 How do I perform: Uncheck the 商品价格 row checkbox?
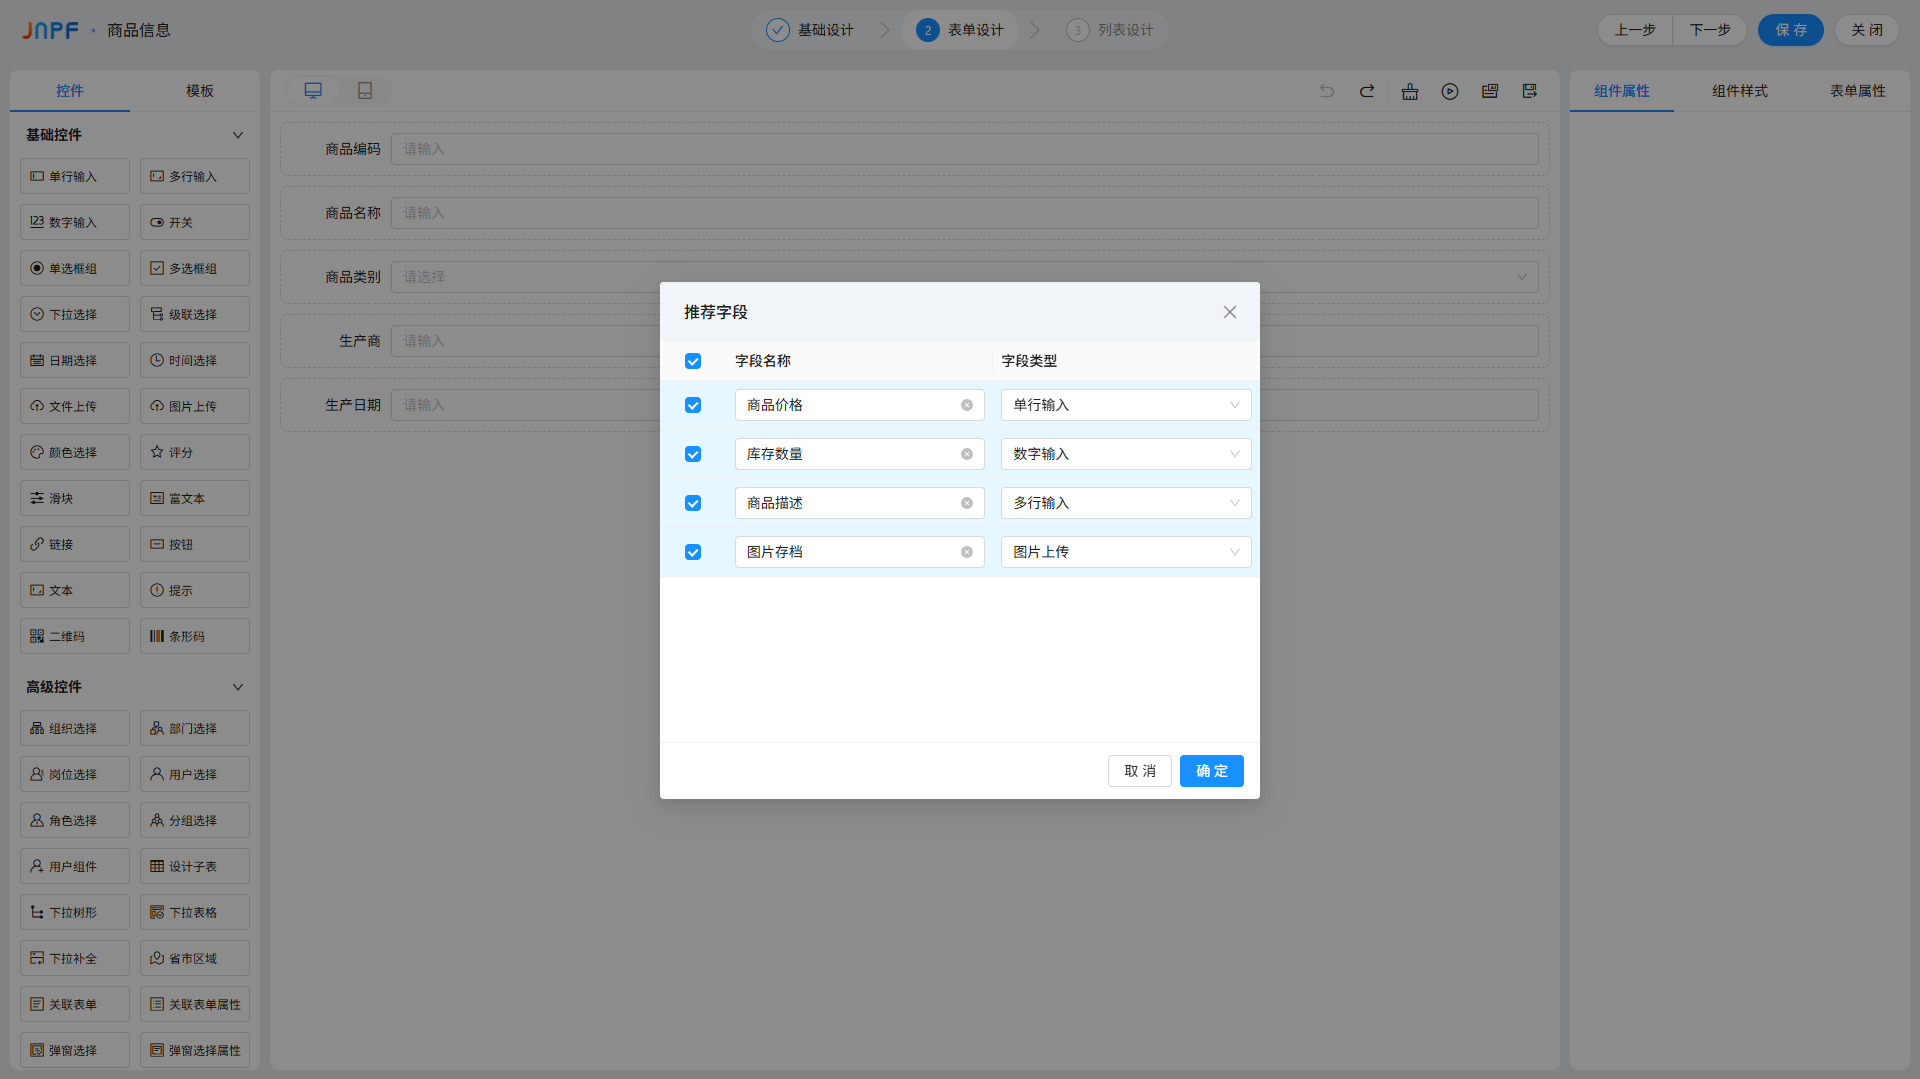693,405
